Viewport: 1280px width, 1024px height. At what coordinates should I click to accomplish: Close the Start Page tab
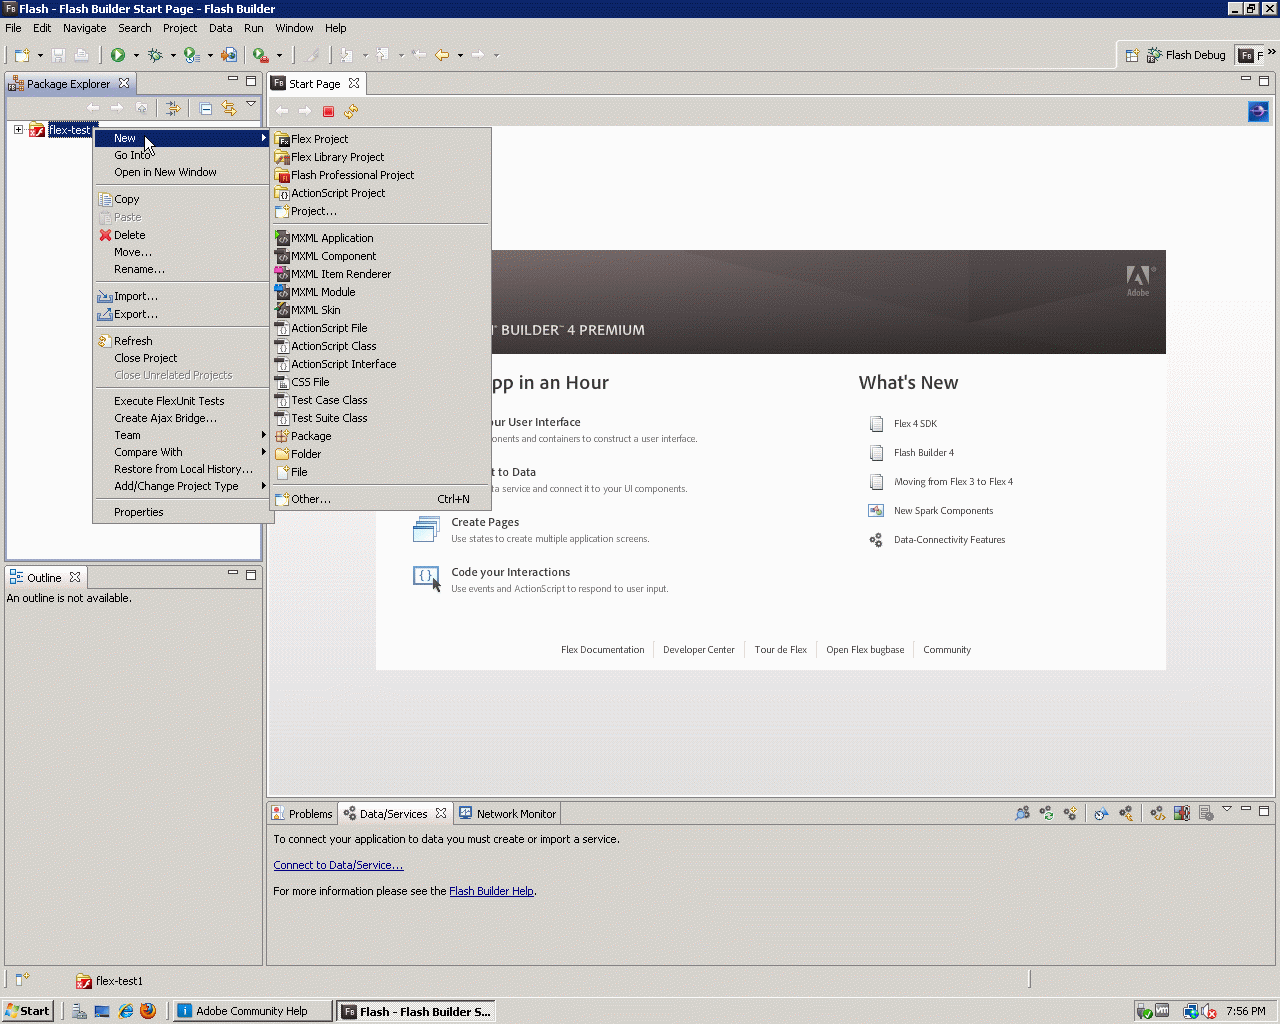coord(354,83)
